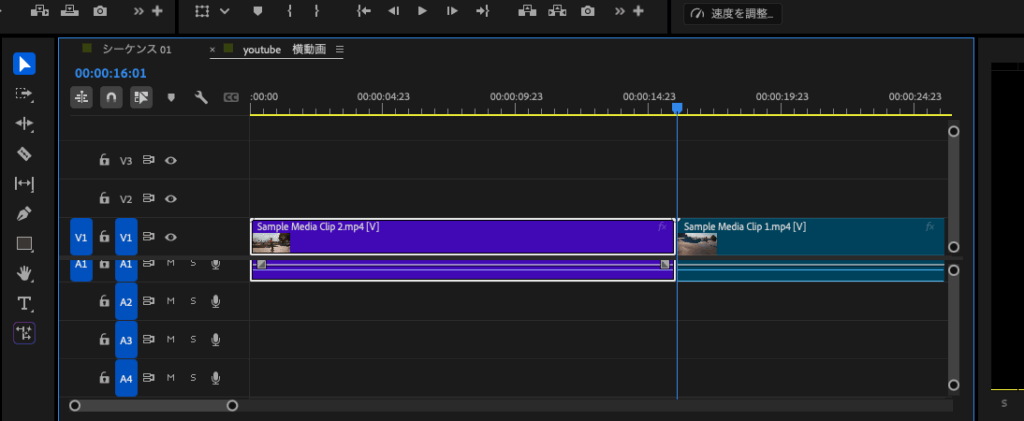Open source monitor button editor plus icon
The height and width of the screenshot is (421, 1024).
tap(157, 11)
